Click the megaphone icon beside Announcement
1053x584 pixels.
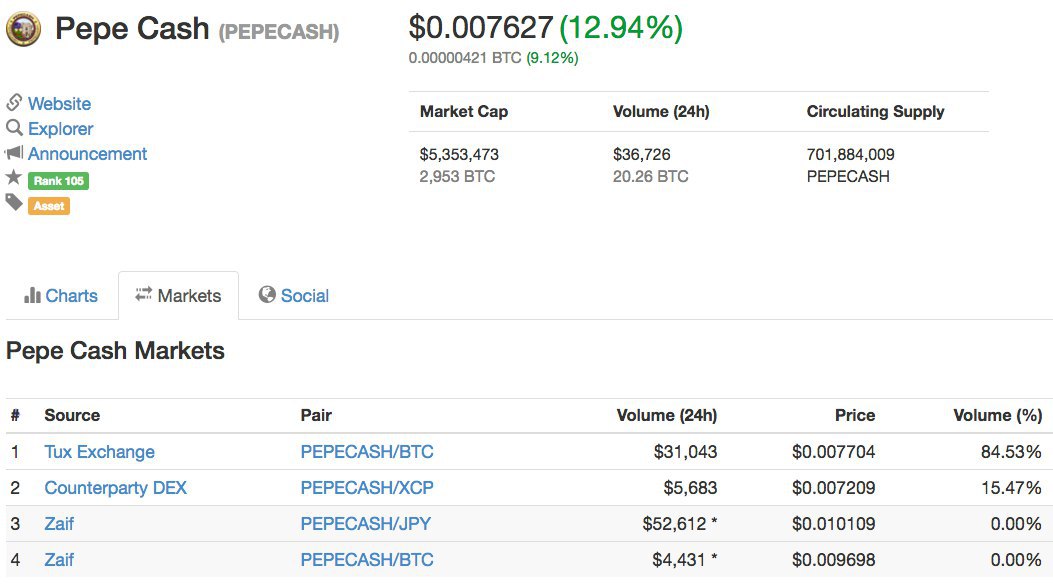point(14,152)
